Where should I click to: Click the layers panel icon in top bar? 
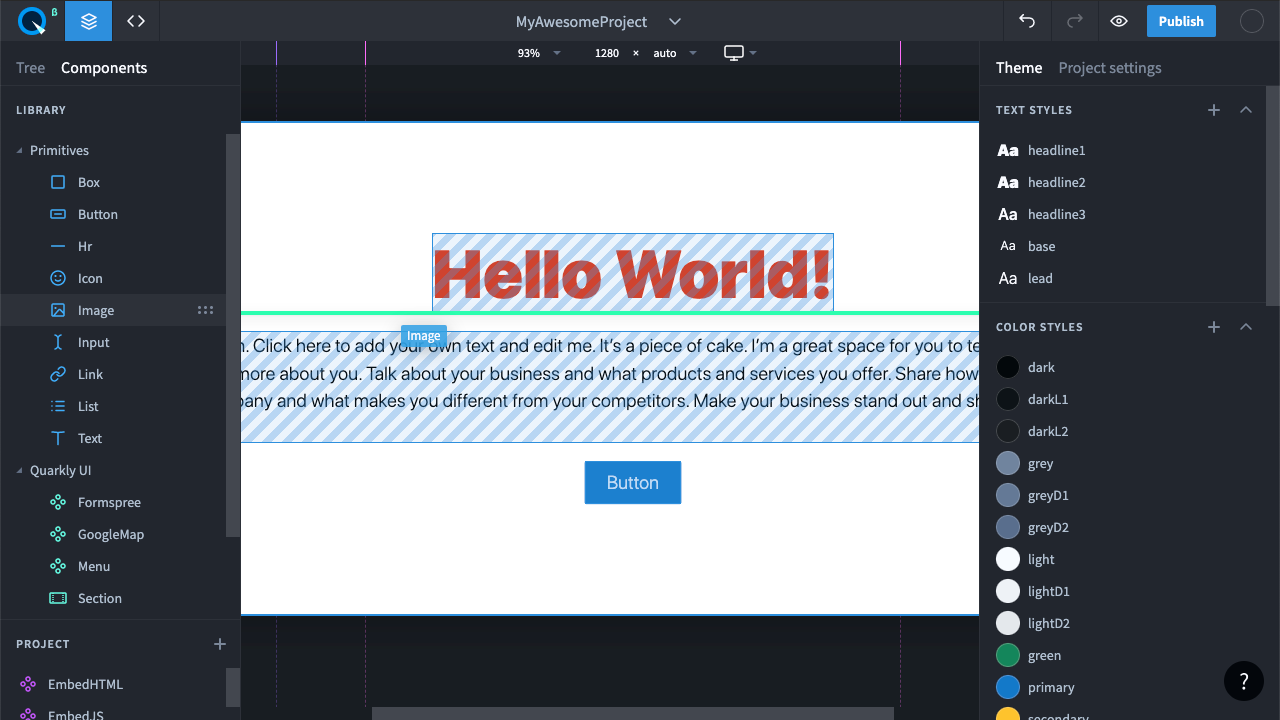tap(89, 21)
